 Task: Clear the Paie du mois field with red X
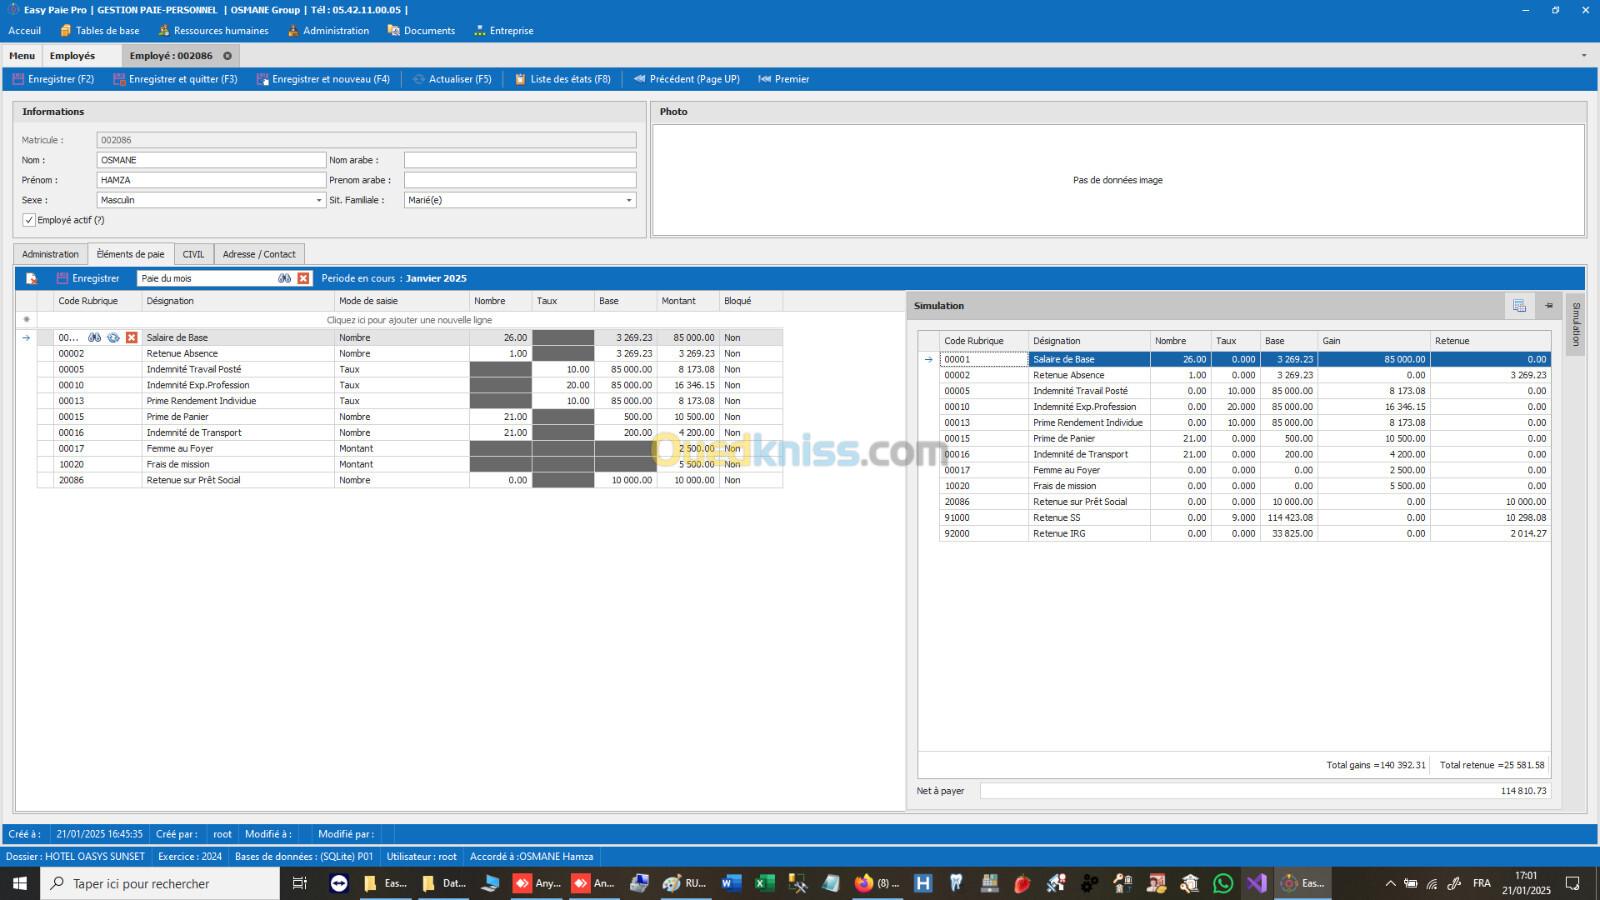click(x=303, y=279)
